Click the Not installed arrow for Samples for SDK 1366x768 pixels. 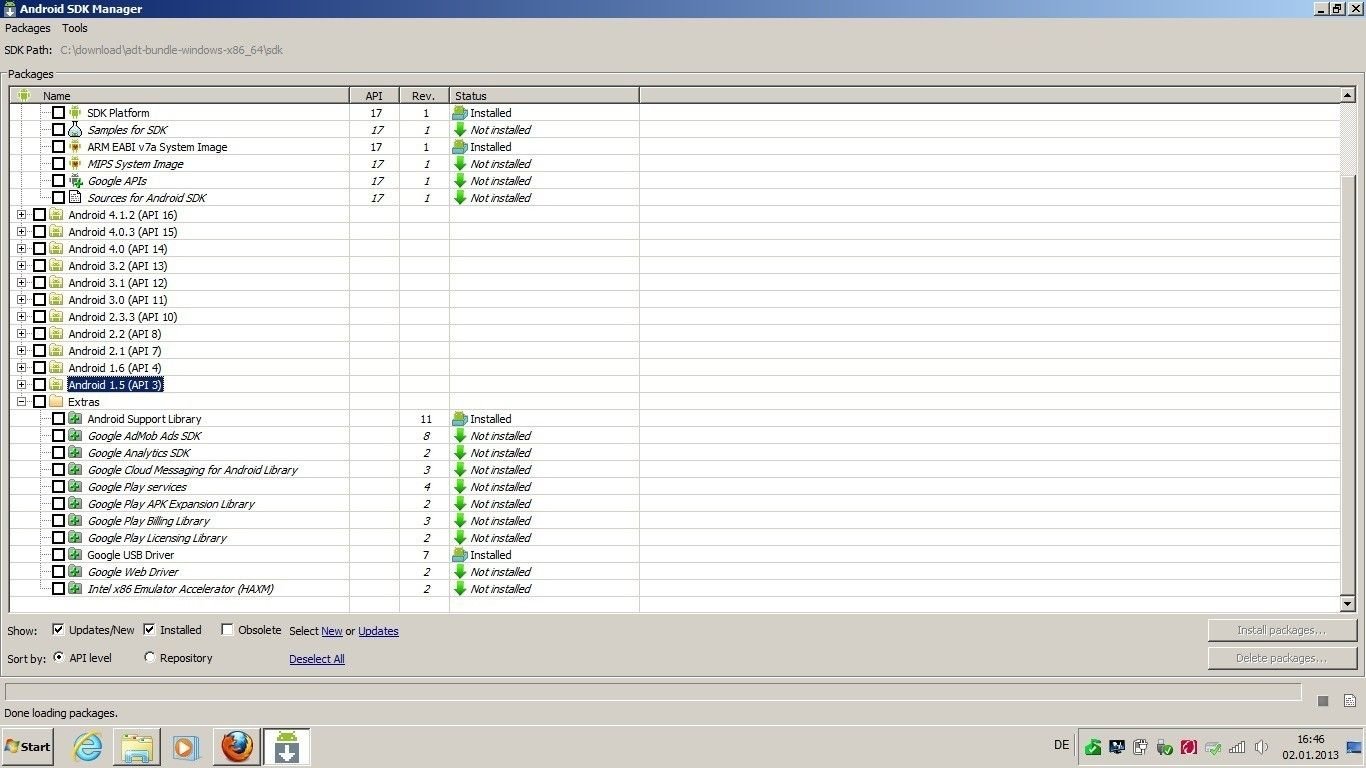point(460,130)
